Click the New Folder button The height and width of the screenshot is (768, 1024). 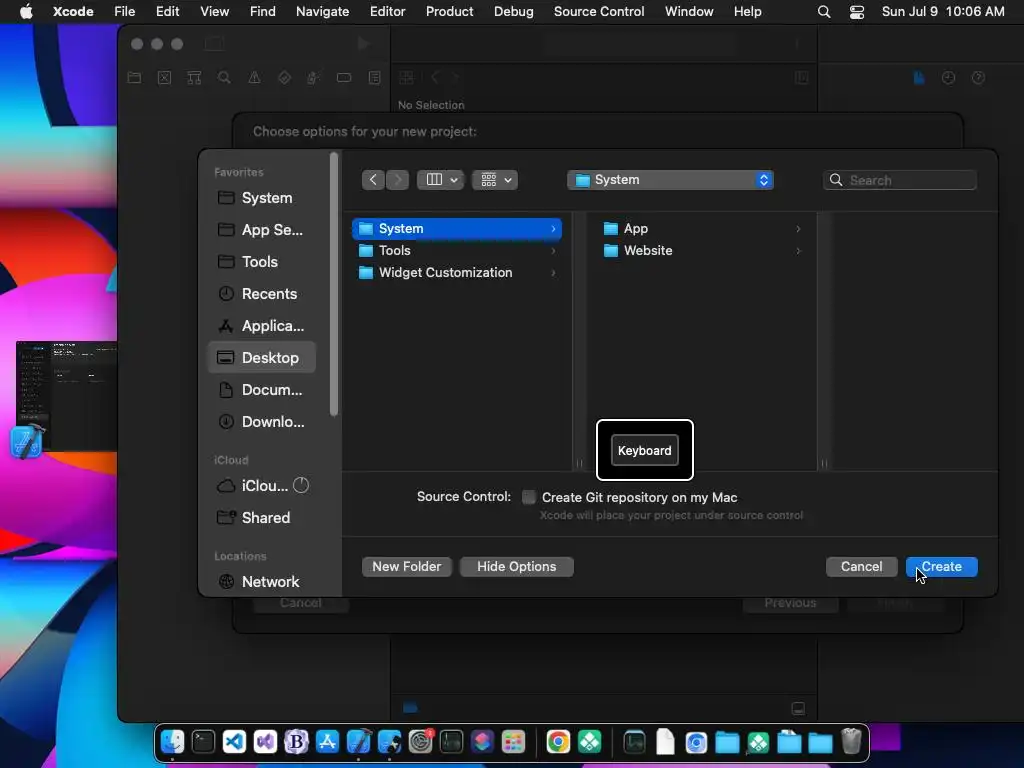[x=406, y=566]
